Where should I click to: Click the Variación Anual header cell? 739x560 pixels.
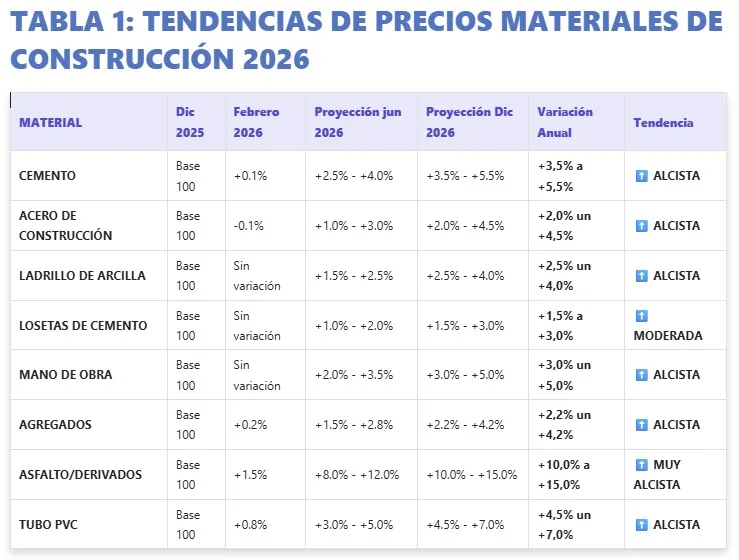tap(565, 122)
